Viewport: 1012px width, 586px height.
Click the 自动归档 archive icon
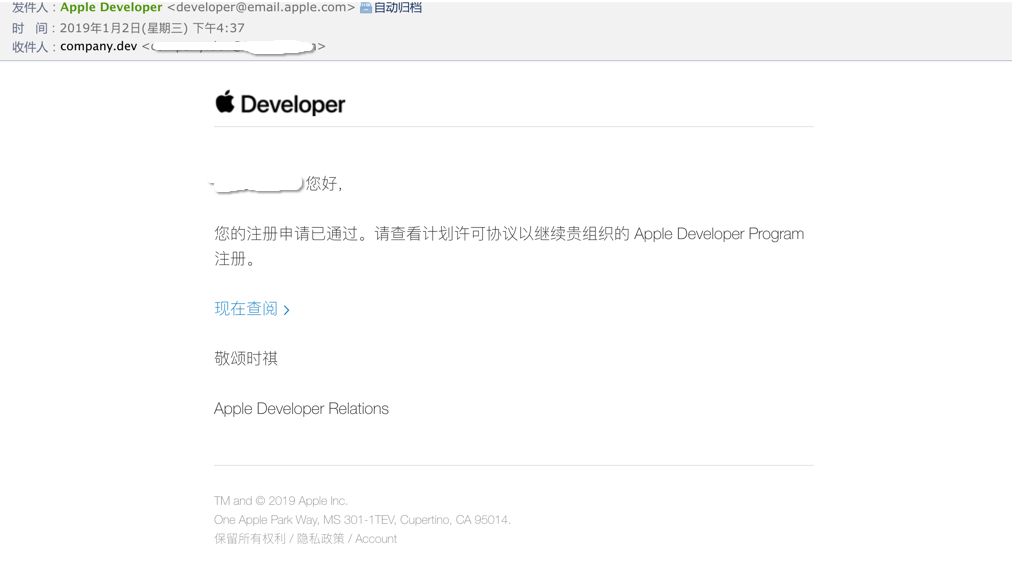pos(365,8)
